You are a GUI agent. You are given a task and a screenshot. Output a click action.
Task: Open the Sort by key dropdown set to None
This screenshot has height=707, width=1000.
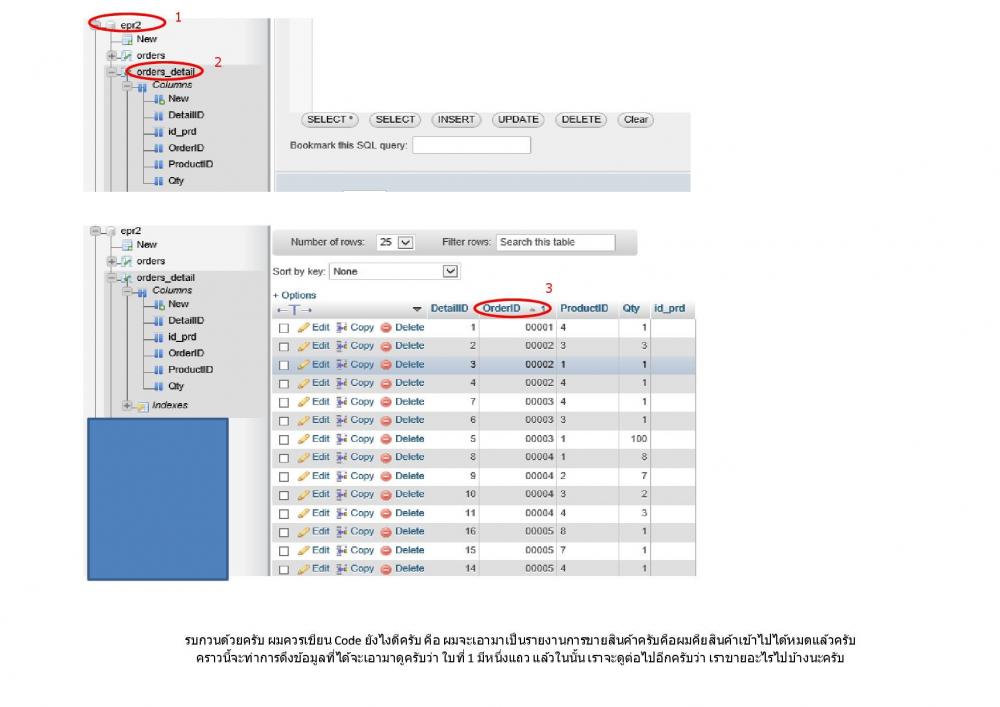(395, 272)
